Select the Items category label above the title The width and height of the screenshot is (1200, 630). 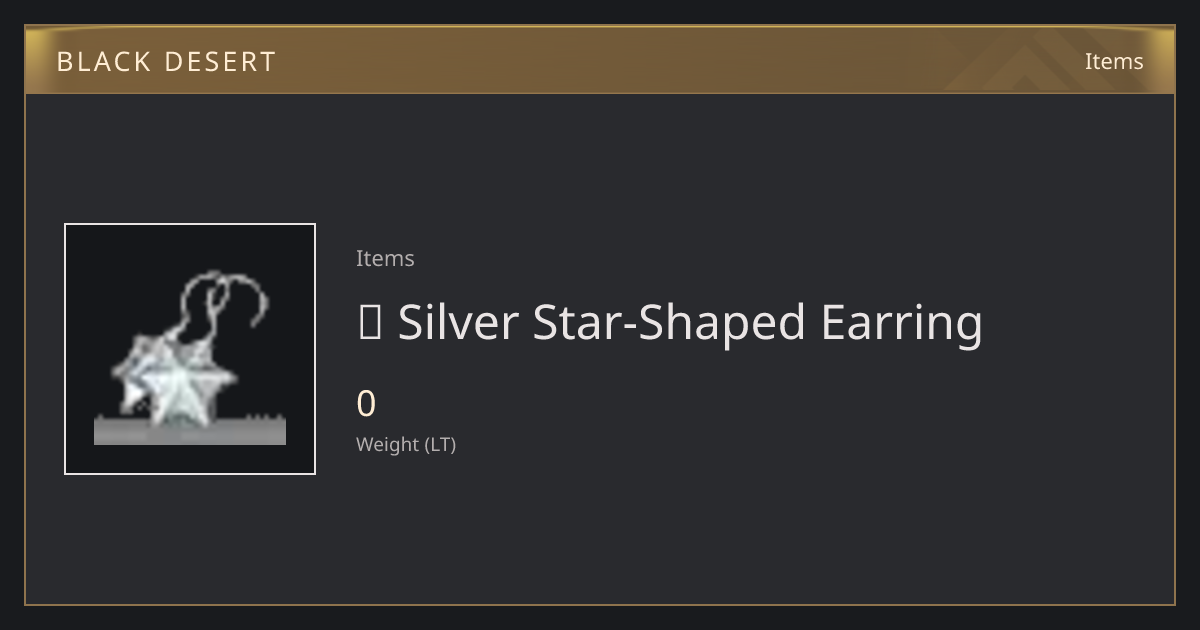click(x=385, y=258)
